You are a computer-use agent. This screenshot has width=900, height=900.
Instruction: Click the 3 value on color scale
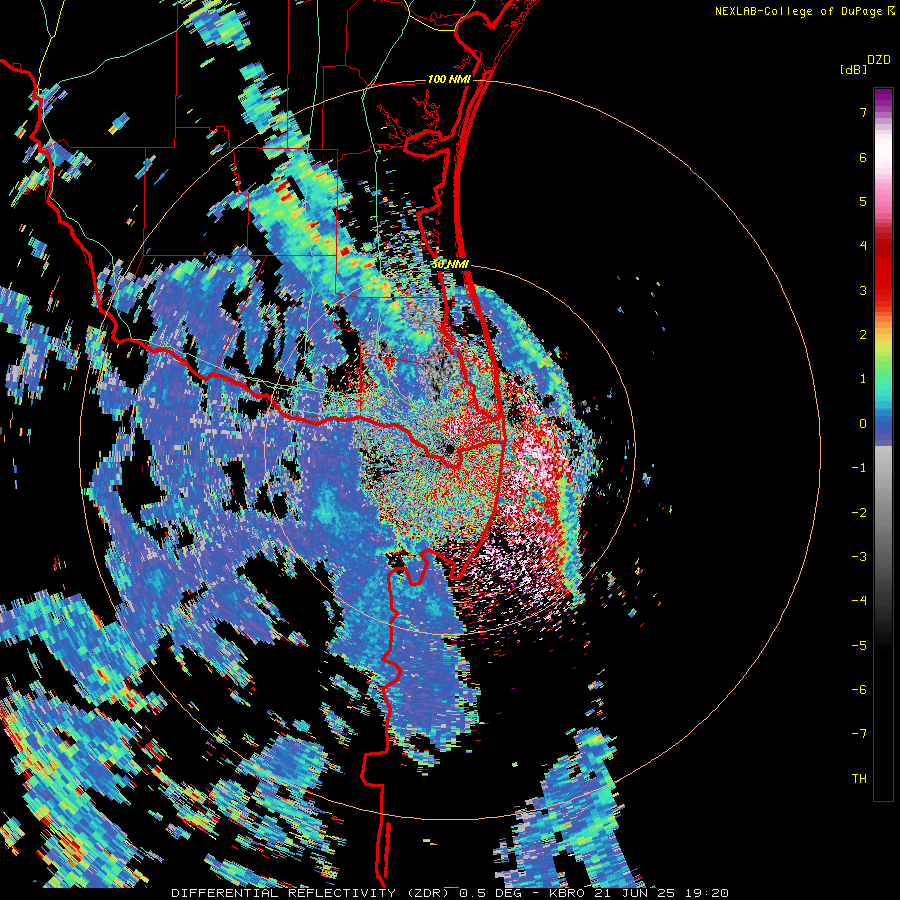863,290
